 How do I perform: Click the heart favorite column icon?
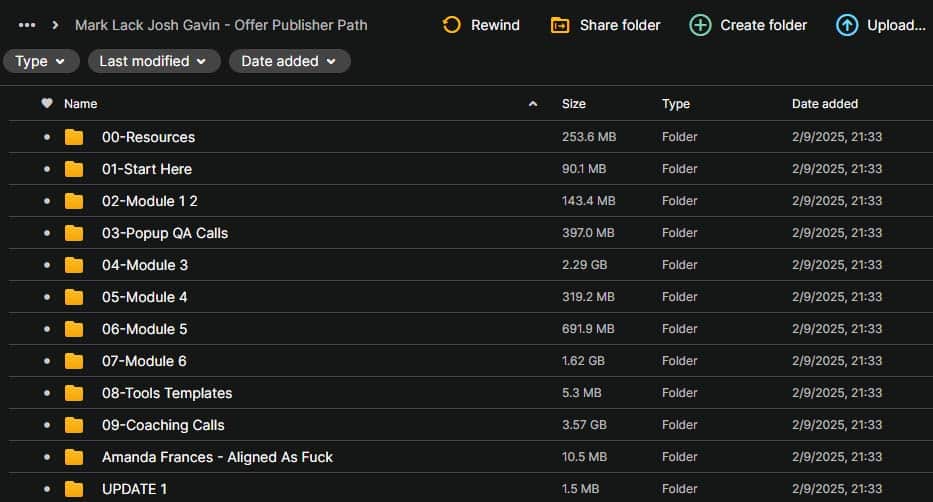[x=46, y=104]
